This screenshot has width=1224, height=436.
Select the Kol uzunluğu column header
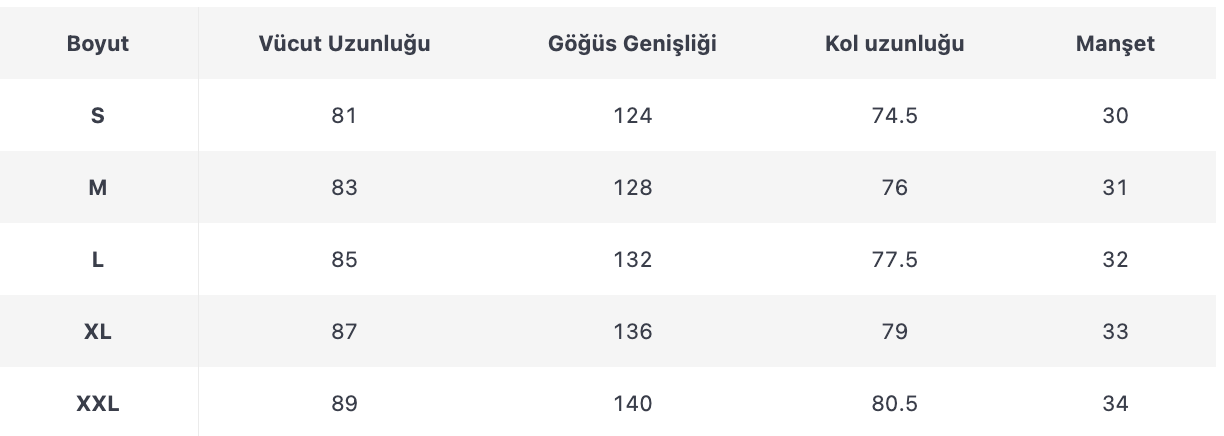pyautogui.click(x=895, y=44)
